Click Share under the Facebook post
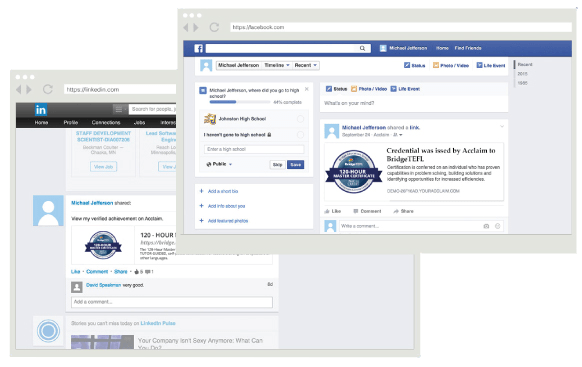Image resolution: width=582 pixels, height=367 pixels. point(403,211)
